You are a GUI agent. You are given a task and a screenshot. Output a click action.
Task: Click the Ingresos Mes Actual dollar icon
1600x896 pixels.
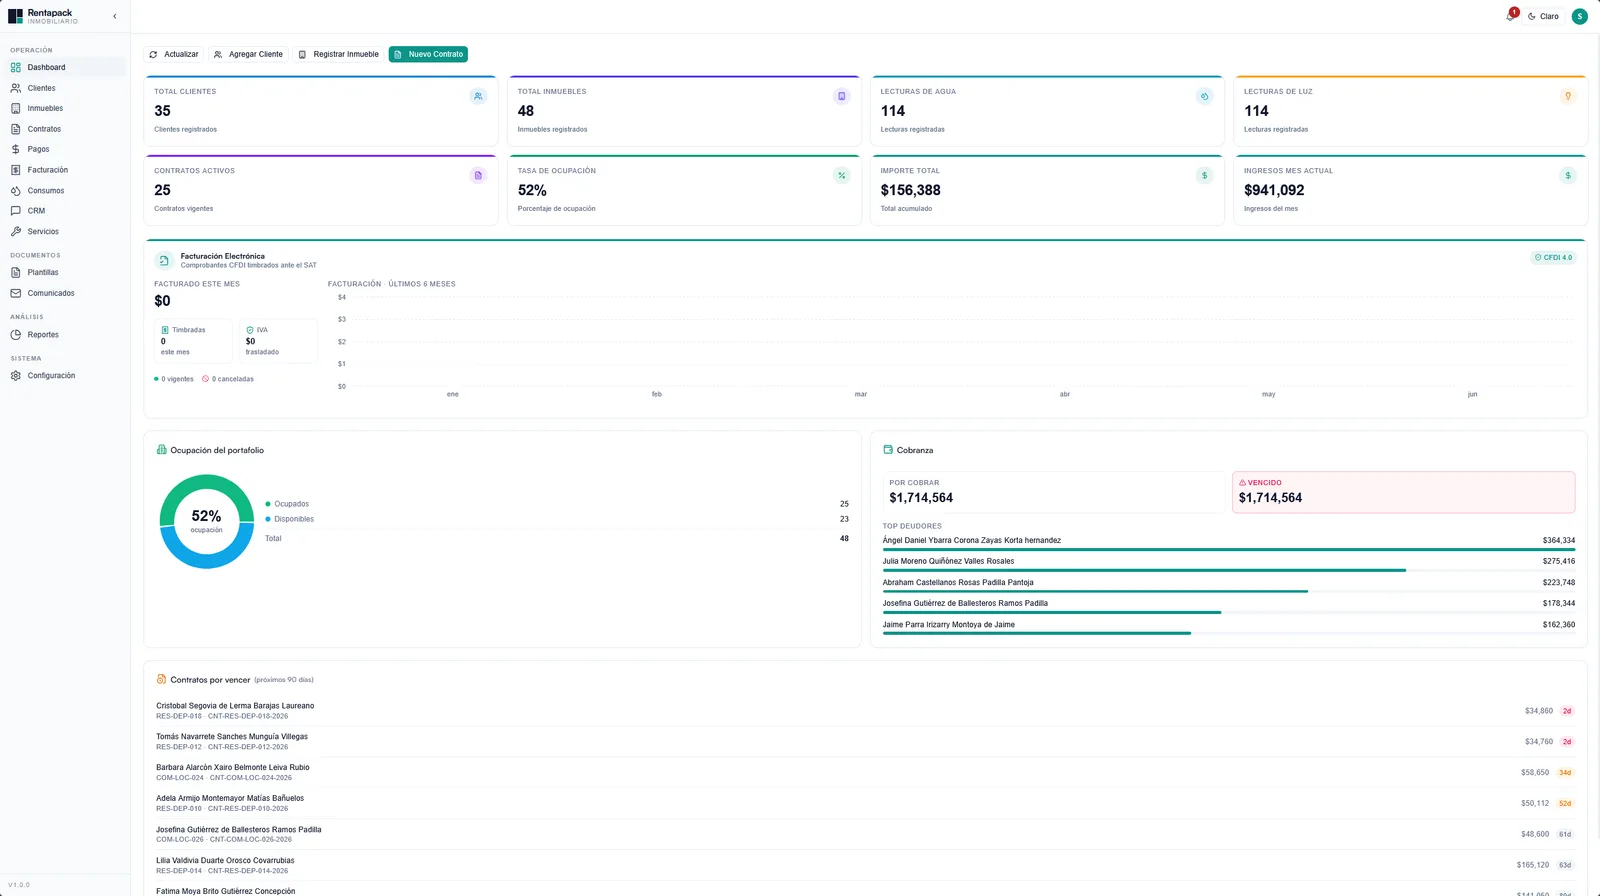pos(1567,175)
